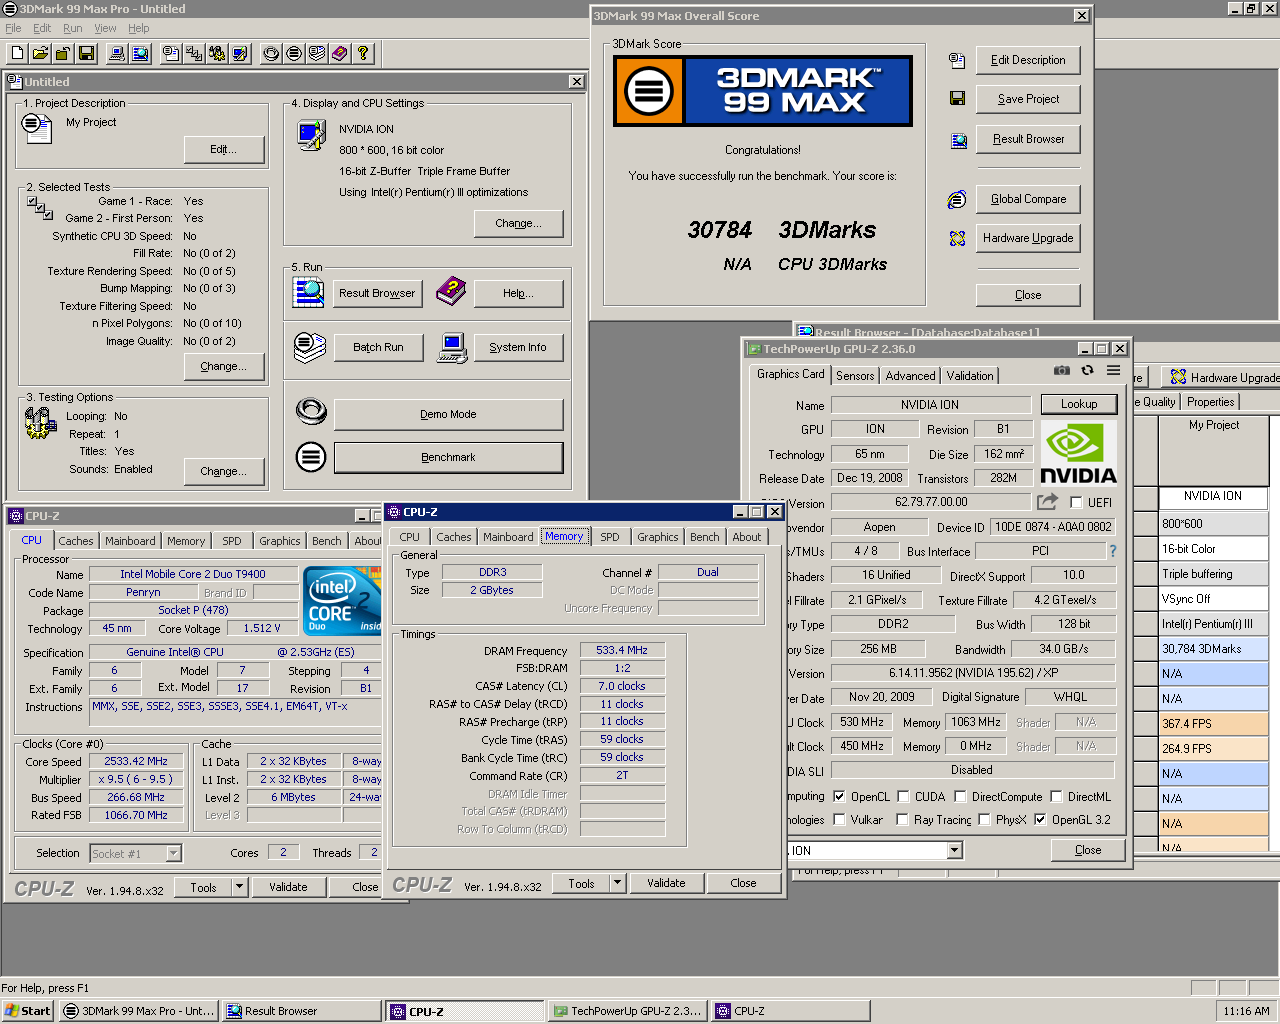Open the Mainboard tab in the CPU-tab CPU-Z window

(x=130, y=541)
